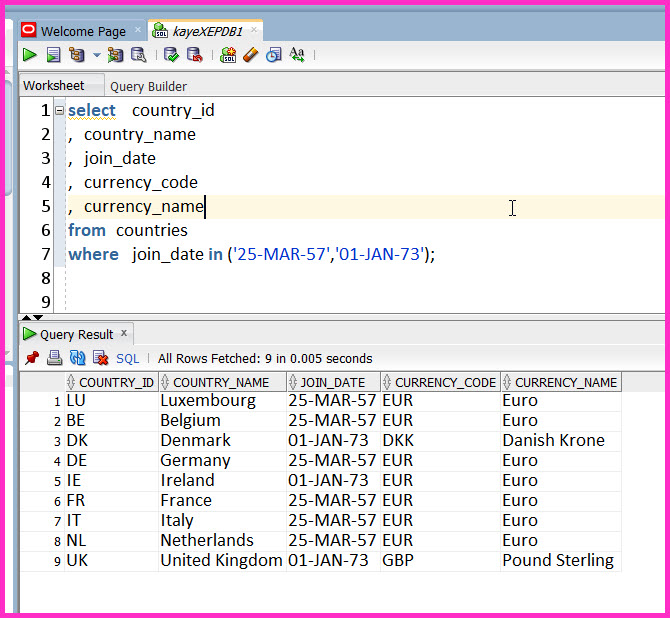670x618 pixels.
Task: Switch to the Worksheet tab
Action: click(54, 85)
